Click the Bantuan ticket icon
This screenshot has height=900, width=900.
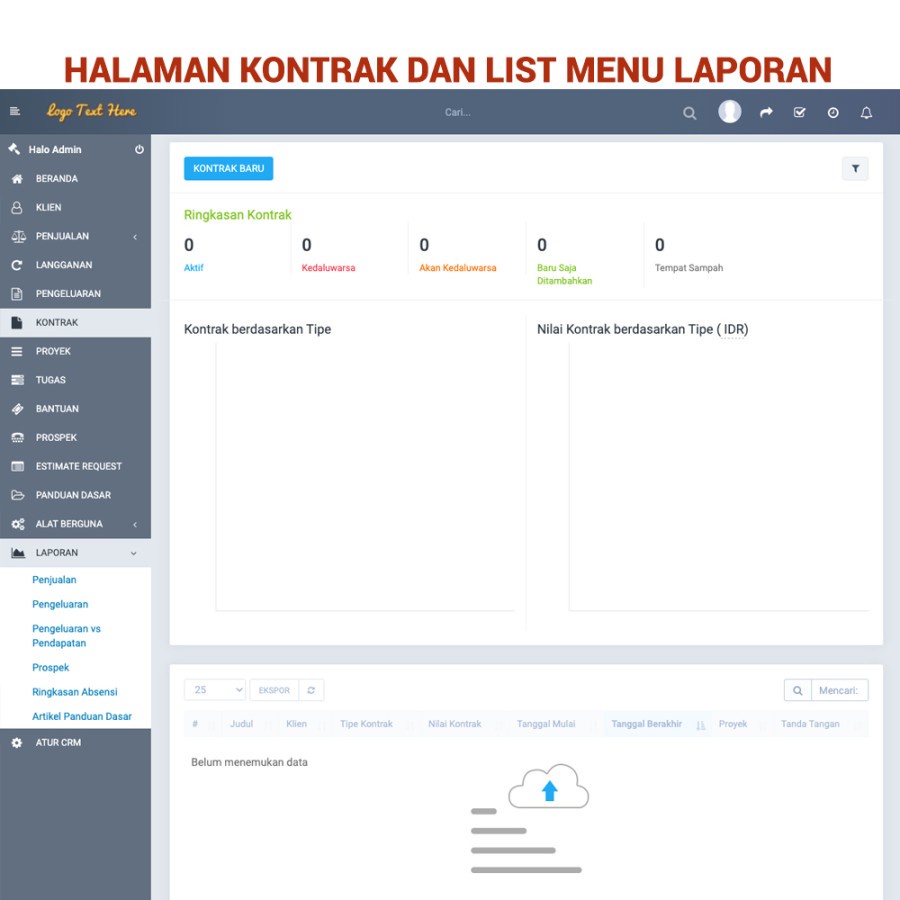click(x=17, y=408)
